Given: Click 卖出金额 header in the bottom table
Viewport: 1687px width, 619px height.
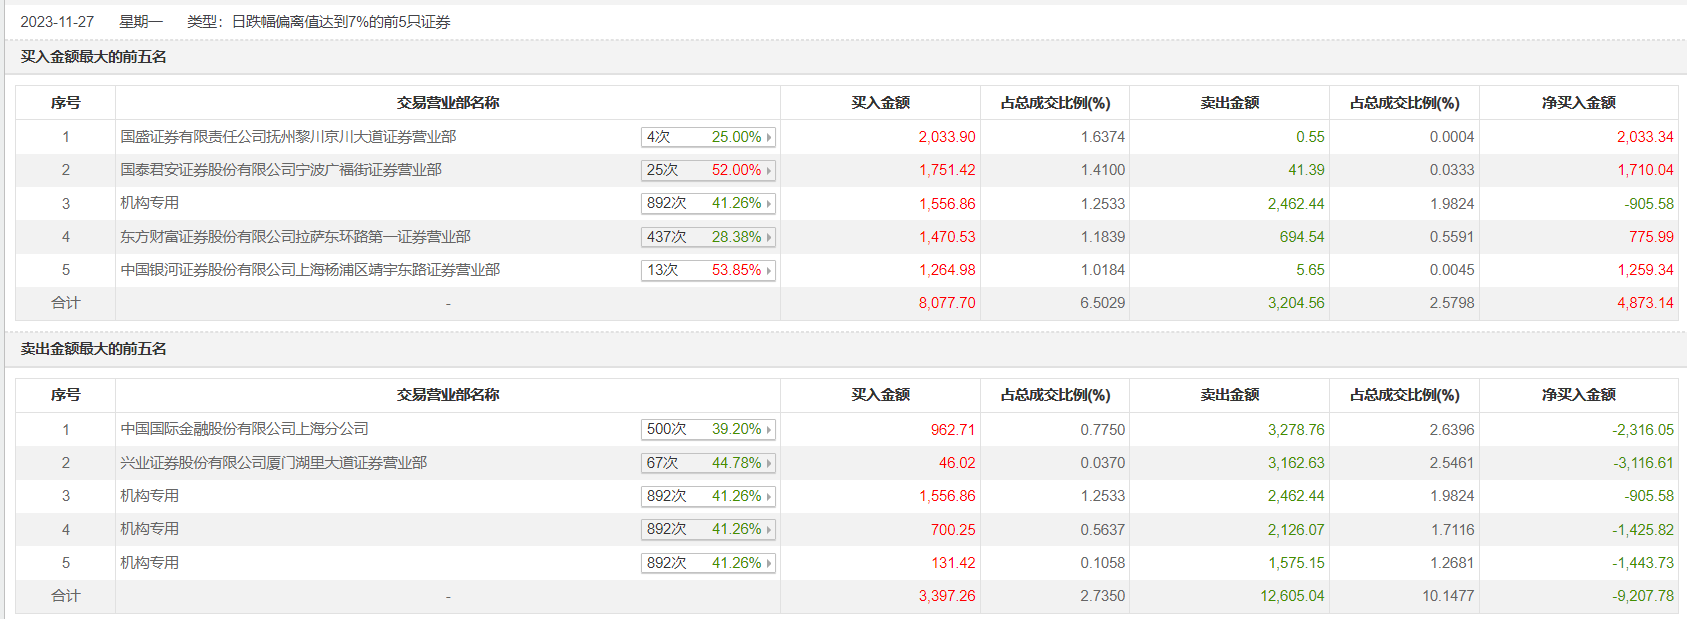Looking at the screenshot, I should click(1229, 395).
